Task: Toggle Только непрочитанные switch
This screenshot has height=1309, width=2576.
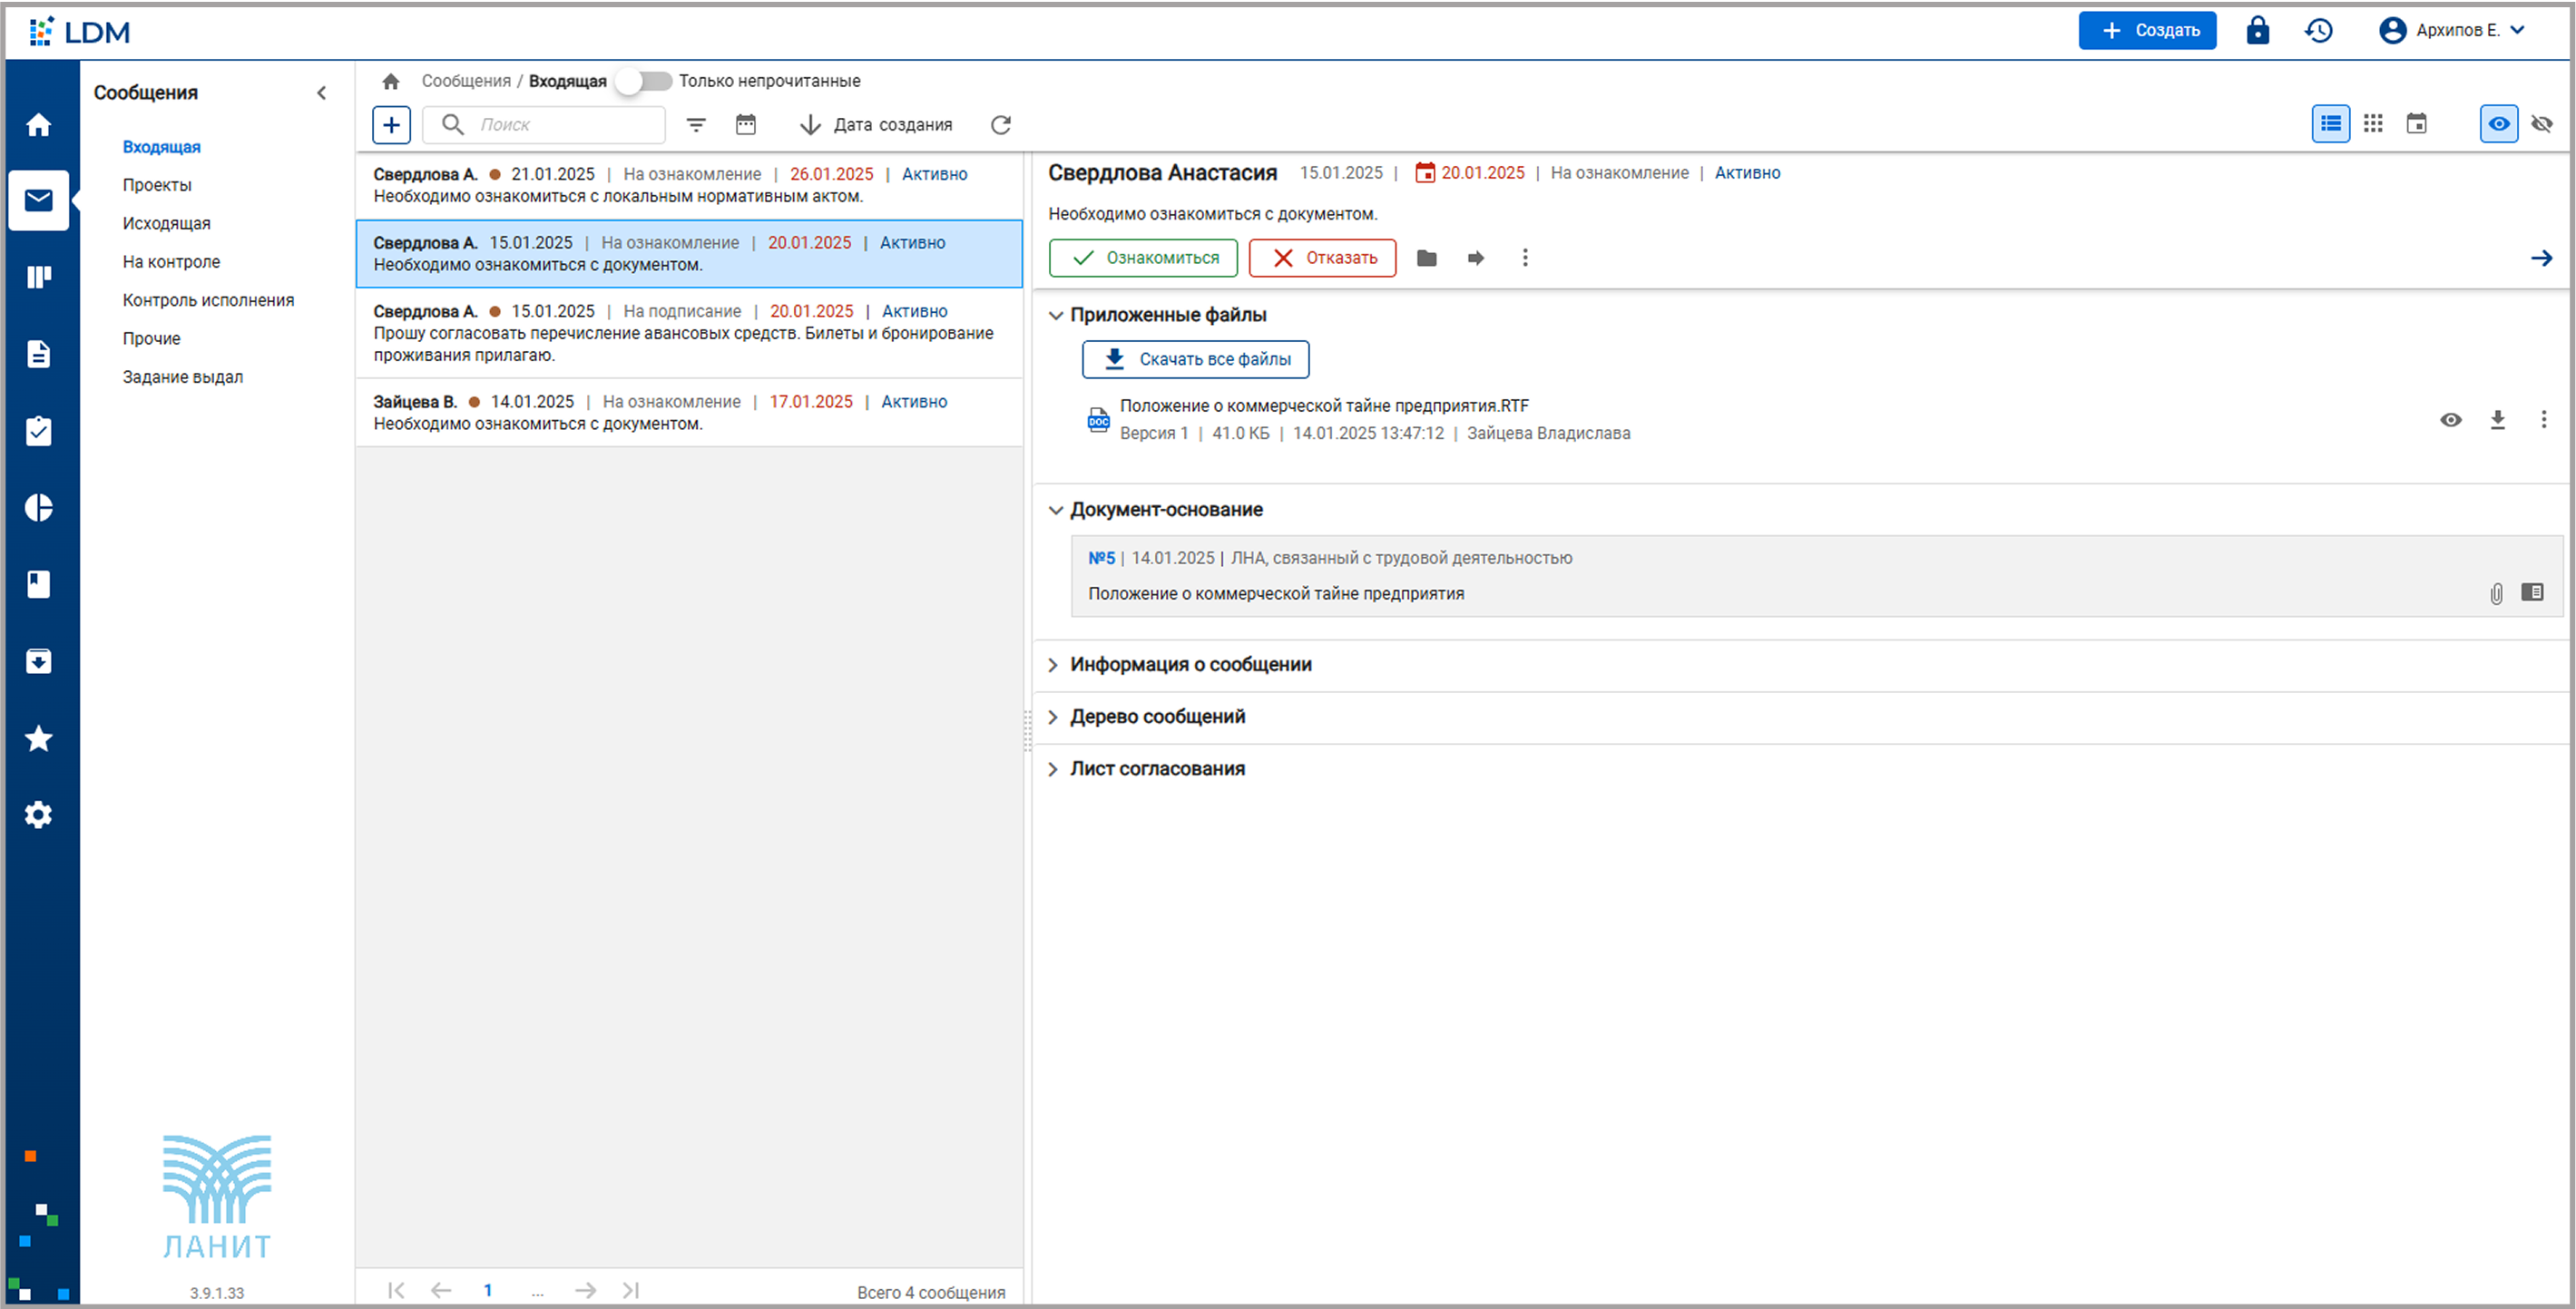Action: (x=645, y=81)
